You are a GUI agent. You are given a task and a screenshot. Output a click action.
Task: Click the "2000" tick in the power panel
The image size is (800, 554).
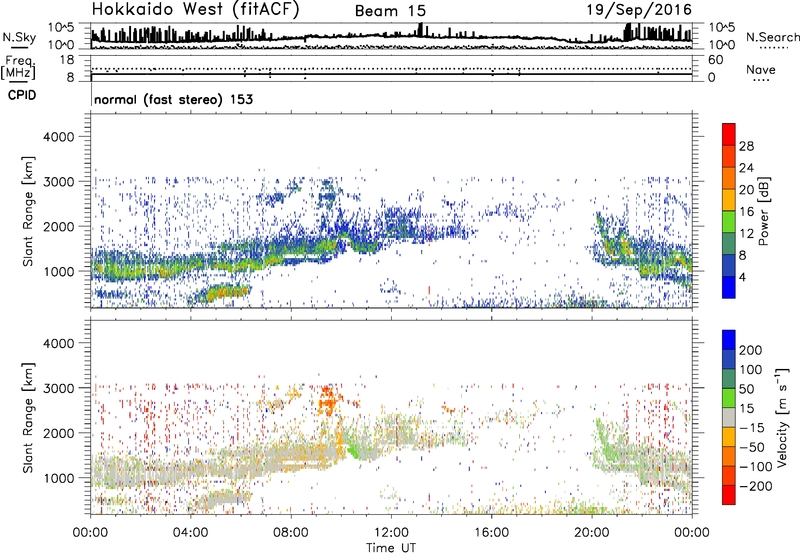coord(59,226)
